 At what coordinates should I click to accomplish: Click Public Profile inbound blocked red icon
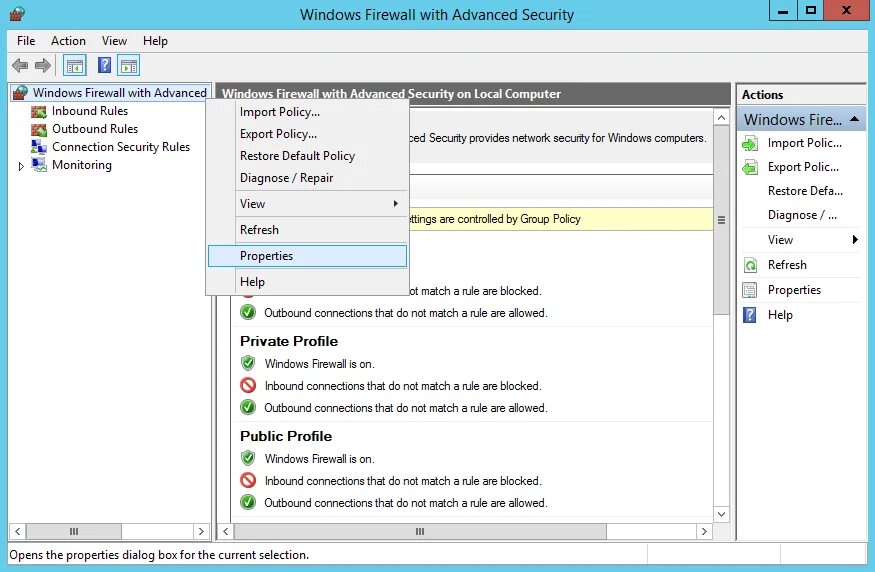coord(248,480)
